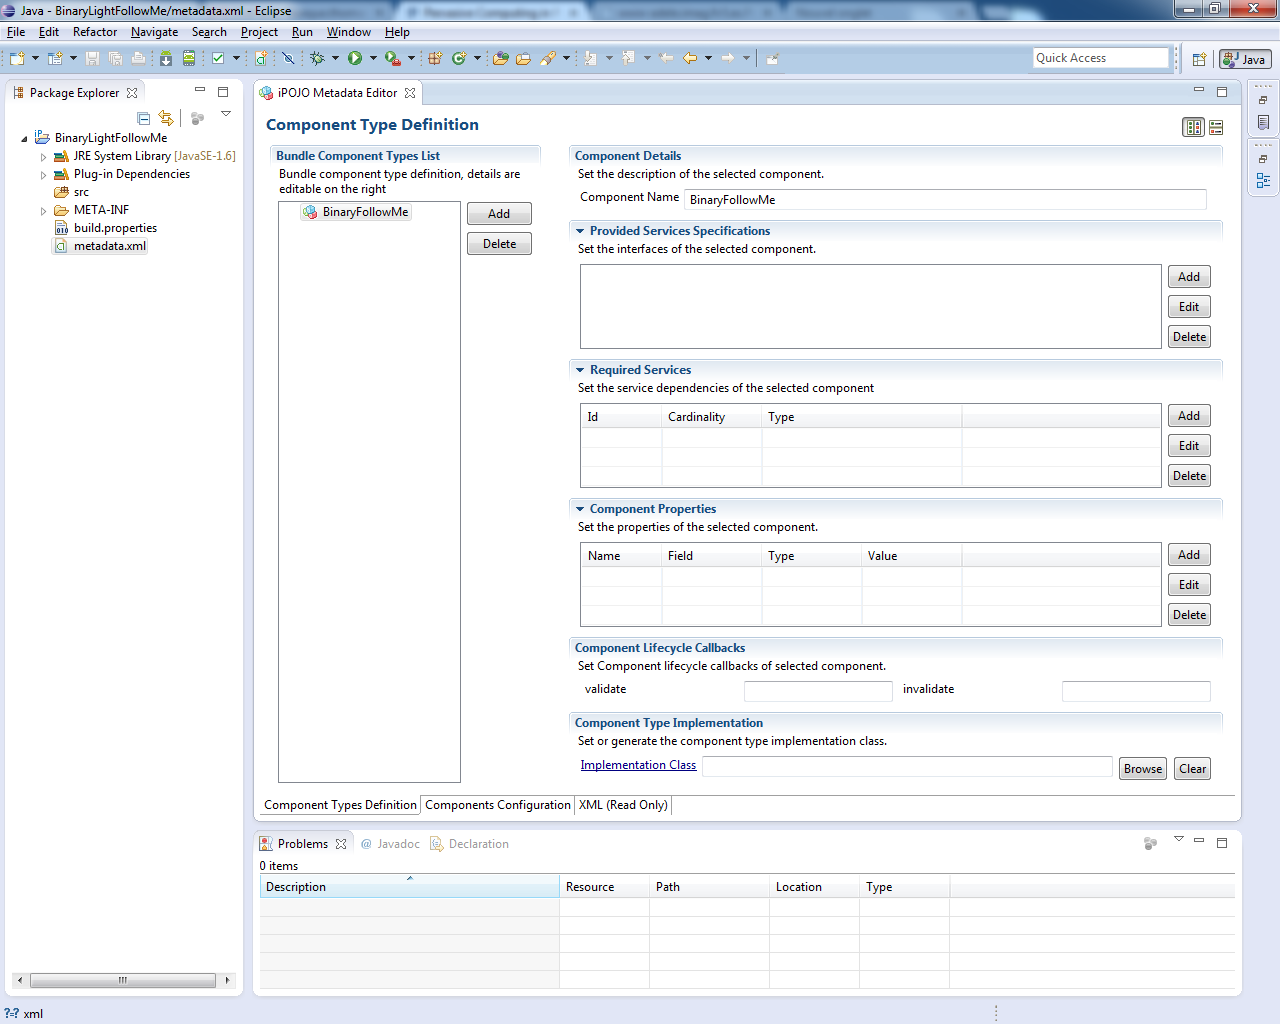
Task: Click the Debug bug icon in toolbar
Action: click(317, 59)
